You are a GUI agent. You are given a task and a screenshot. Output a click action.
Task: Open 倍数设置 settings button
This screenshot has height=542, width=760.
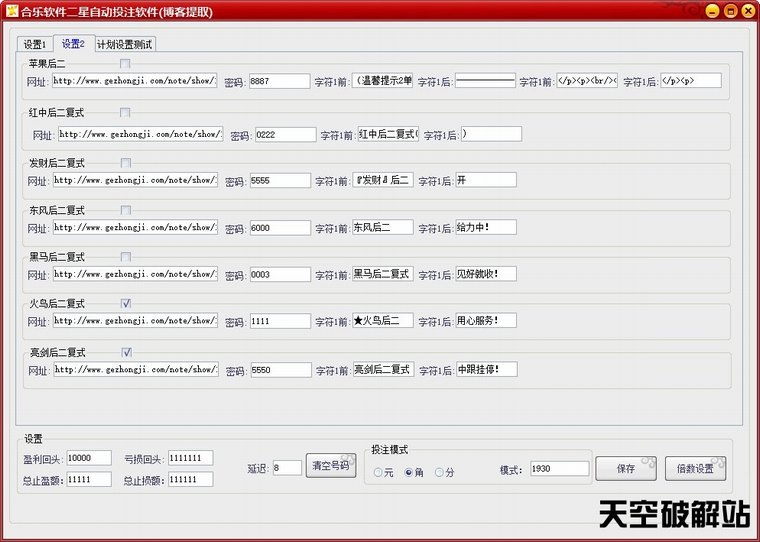tap(695, 468)
